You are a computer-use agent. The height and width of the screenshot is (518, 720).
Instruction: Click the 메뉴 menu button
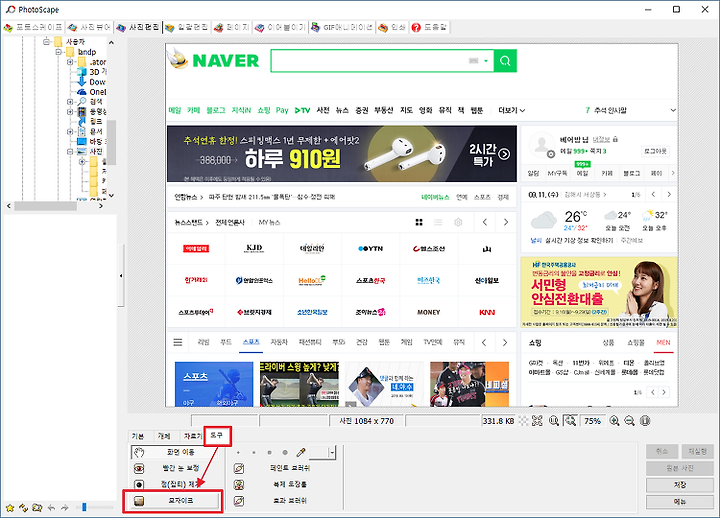point(680,502)
